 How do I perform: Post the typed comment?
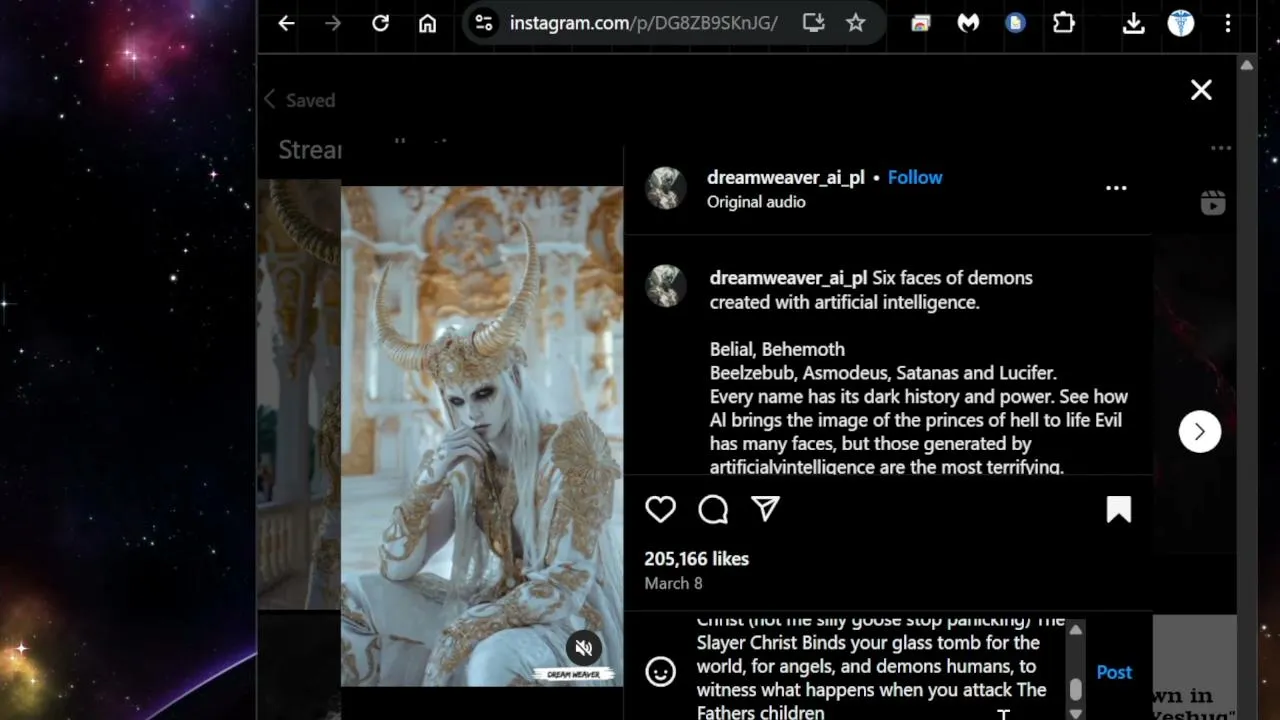tap(1114, 672)
